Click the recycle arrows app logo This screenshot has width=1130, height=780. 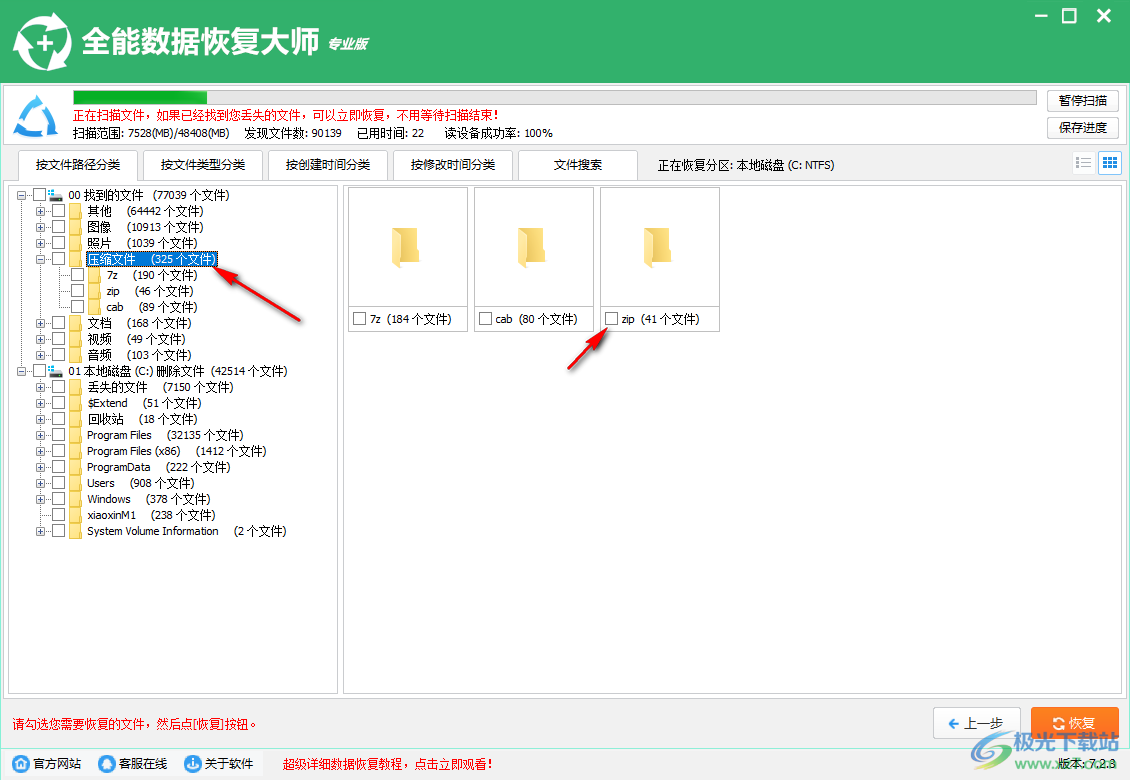pyautogui.click(x=43, y=42)
